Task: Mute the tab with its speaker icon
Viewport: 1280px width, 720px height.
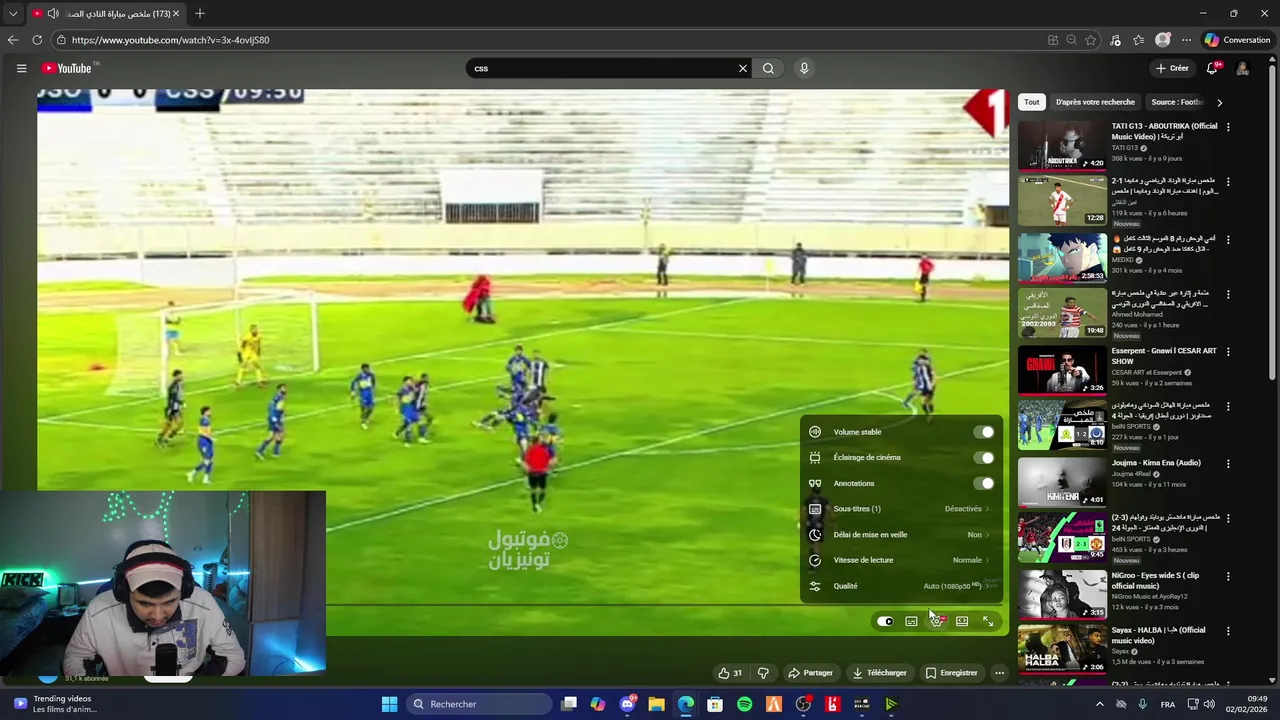Action: point(53,14)
